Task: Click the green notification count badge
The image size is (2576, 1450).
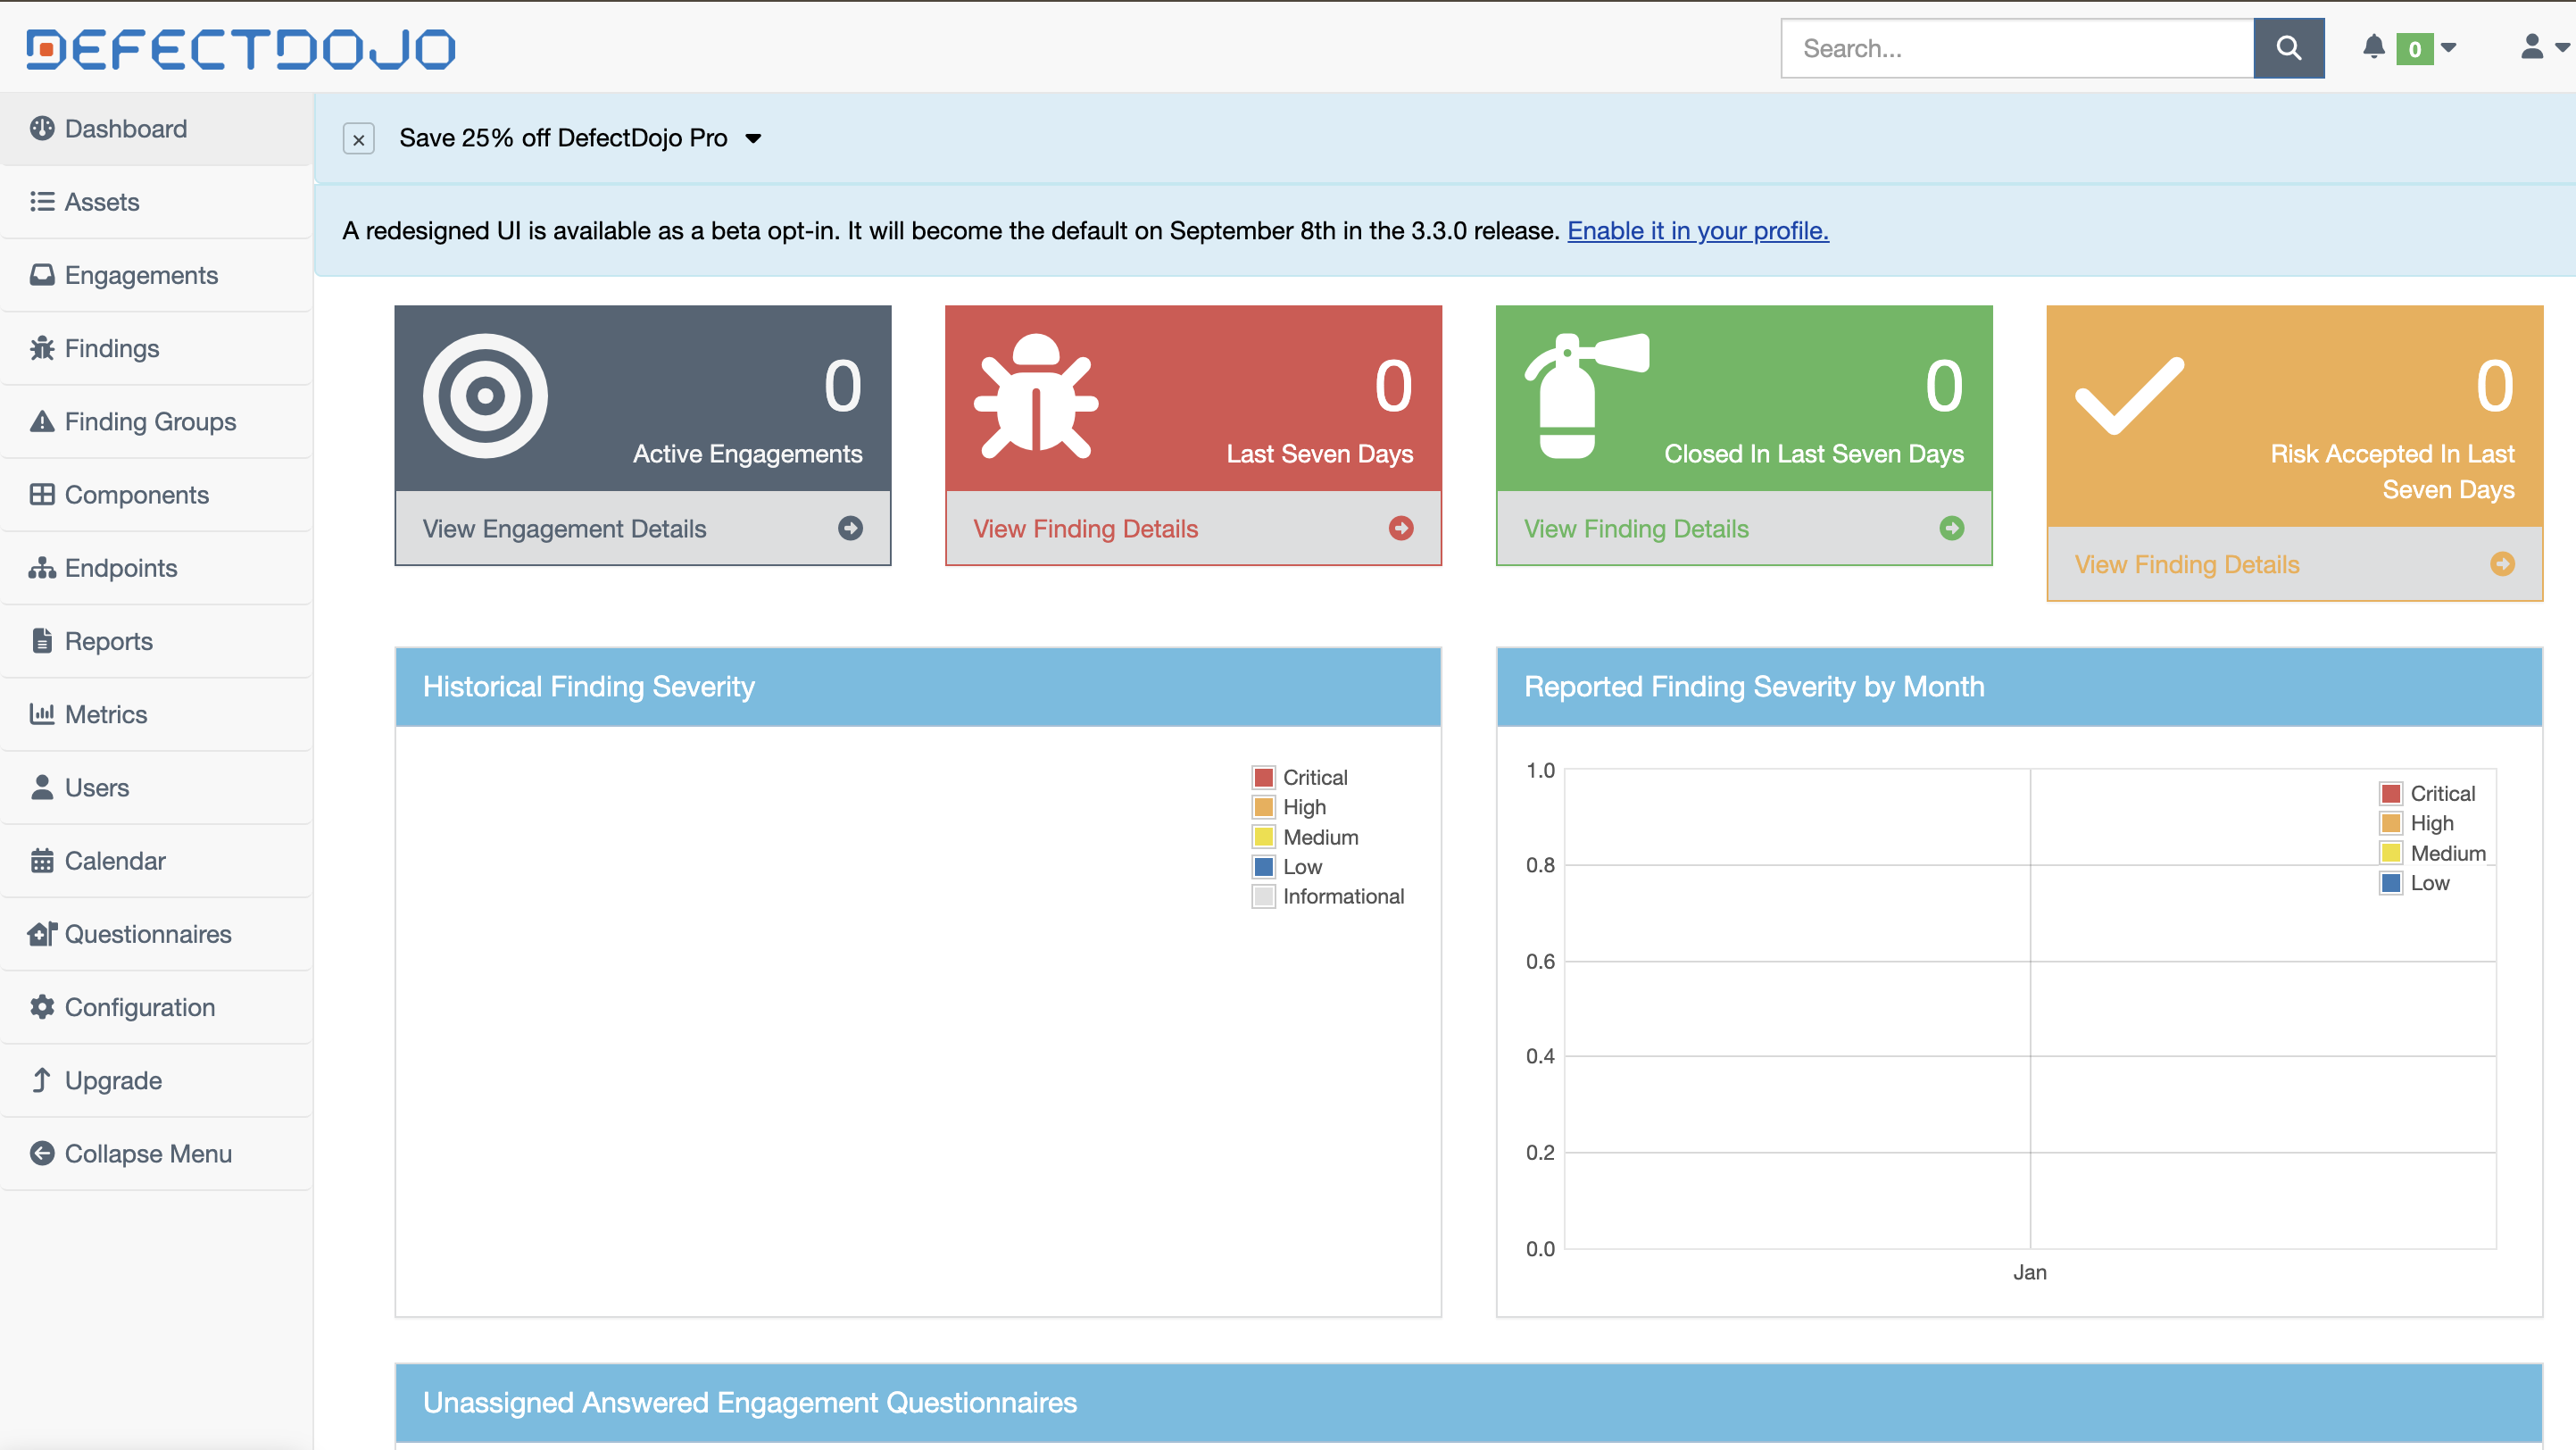Action: click(x=2415, y=48)
